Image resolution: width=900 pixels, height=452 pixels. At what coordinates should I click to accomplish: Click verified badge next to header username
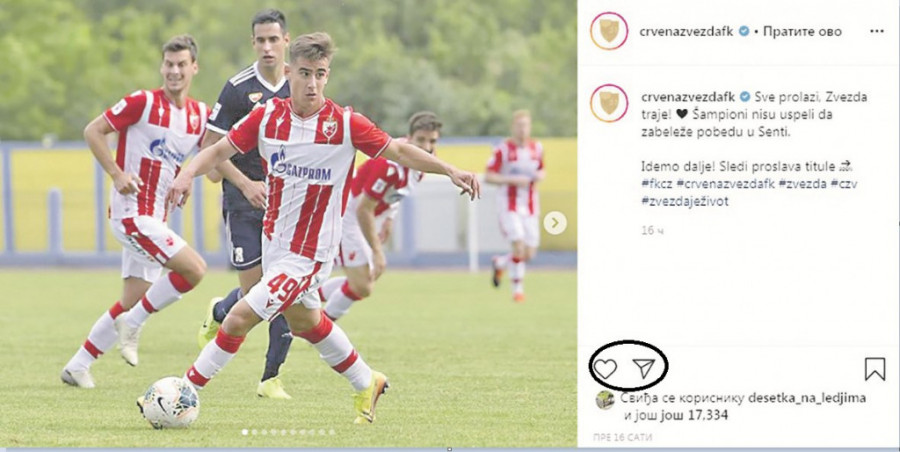744,32
